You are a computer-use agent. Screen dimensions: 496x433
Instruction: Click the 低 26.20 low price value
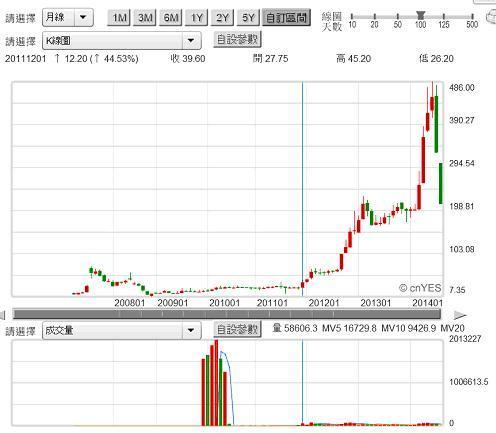[436, 59]
